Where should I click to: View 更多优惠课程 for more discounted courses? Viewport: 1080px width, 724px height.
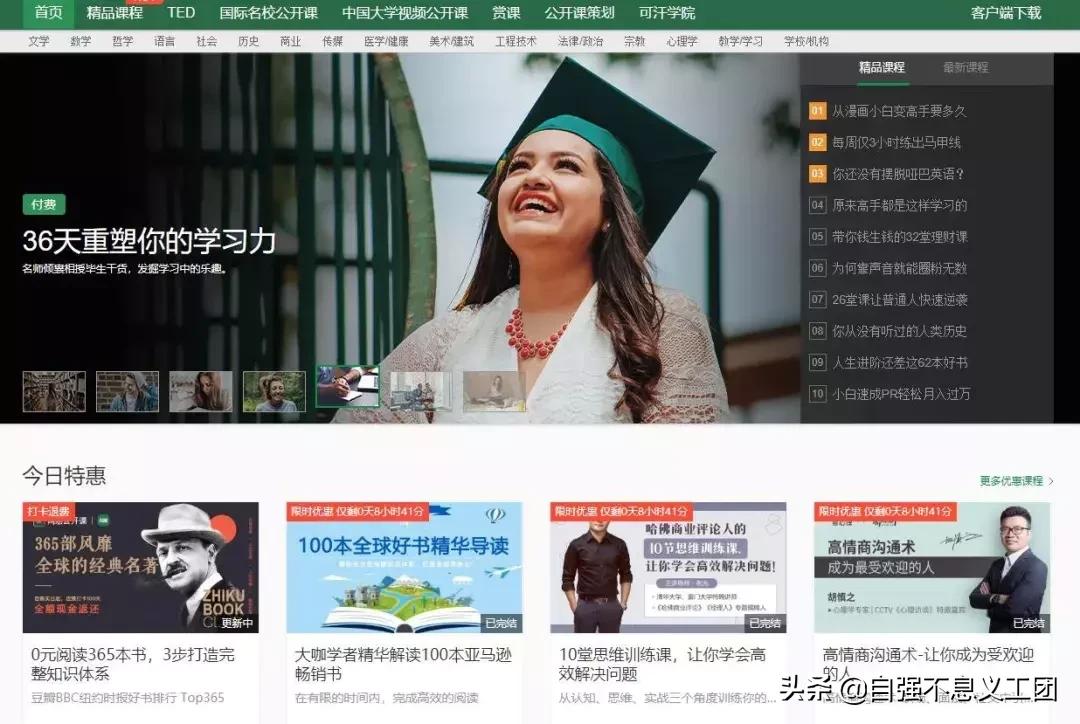[x=1013, y=479]
